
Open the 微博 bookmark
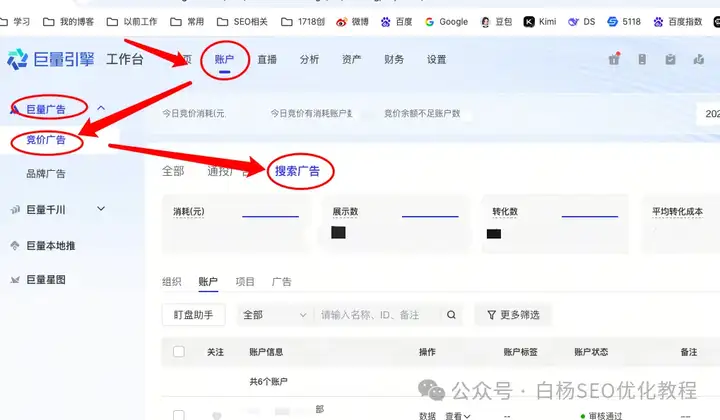pos(352,22)
